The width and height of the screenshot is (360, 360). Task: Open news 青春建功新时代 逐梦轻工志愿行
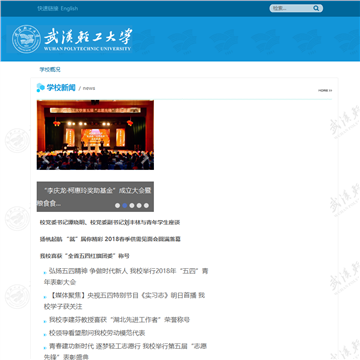pos(125,351)
